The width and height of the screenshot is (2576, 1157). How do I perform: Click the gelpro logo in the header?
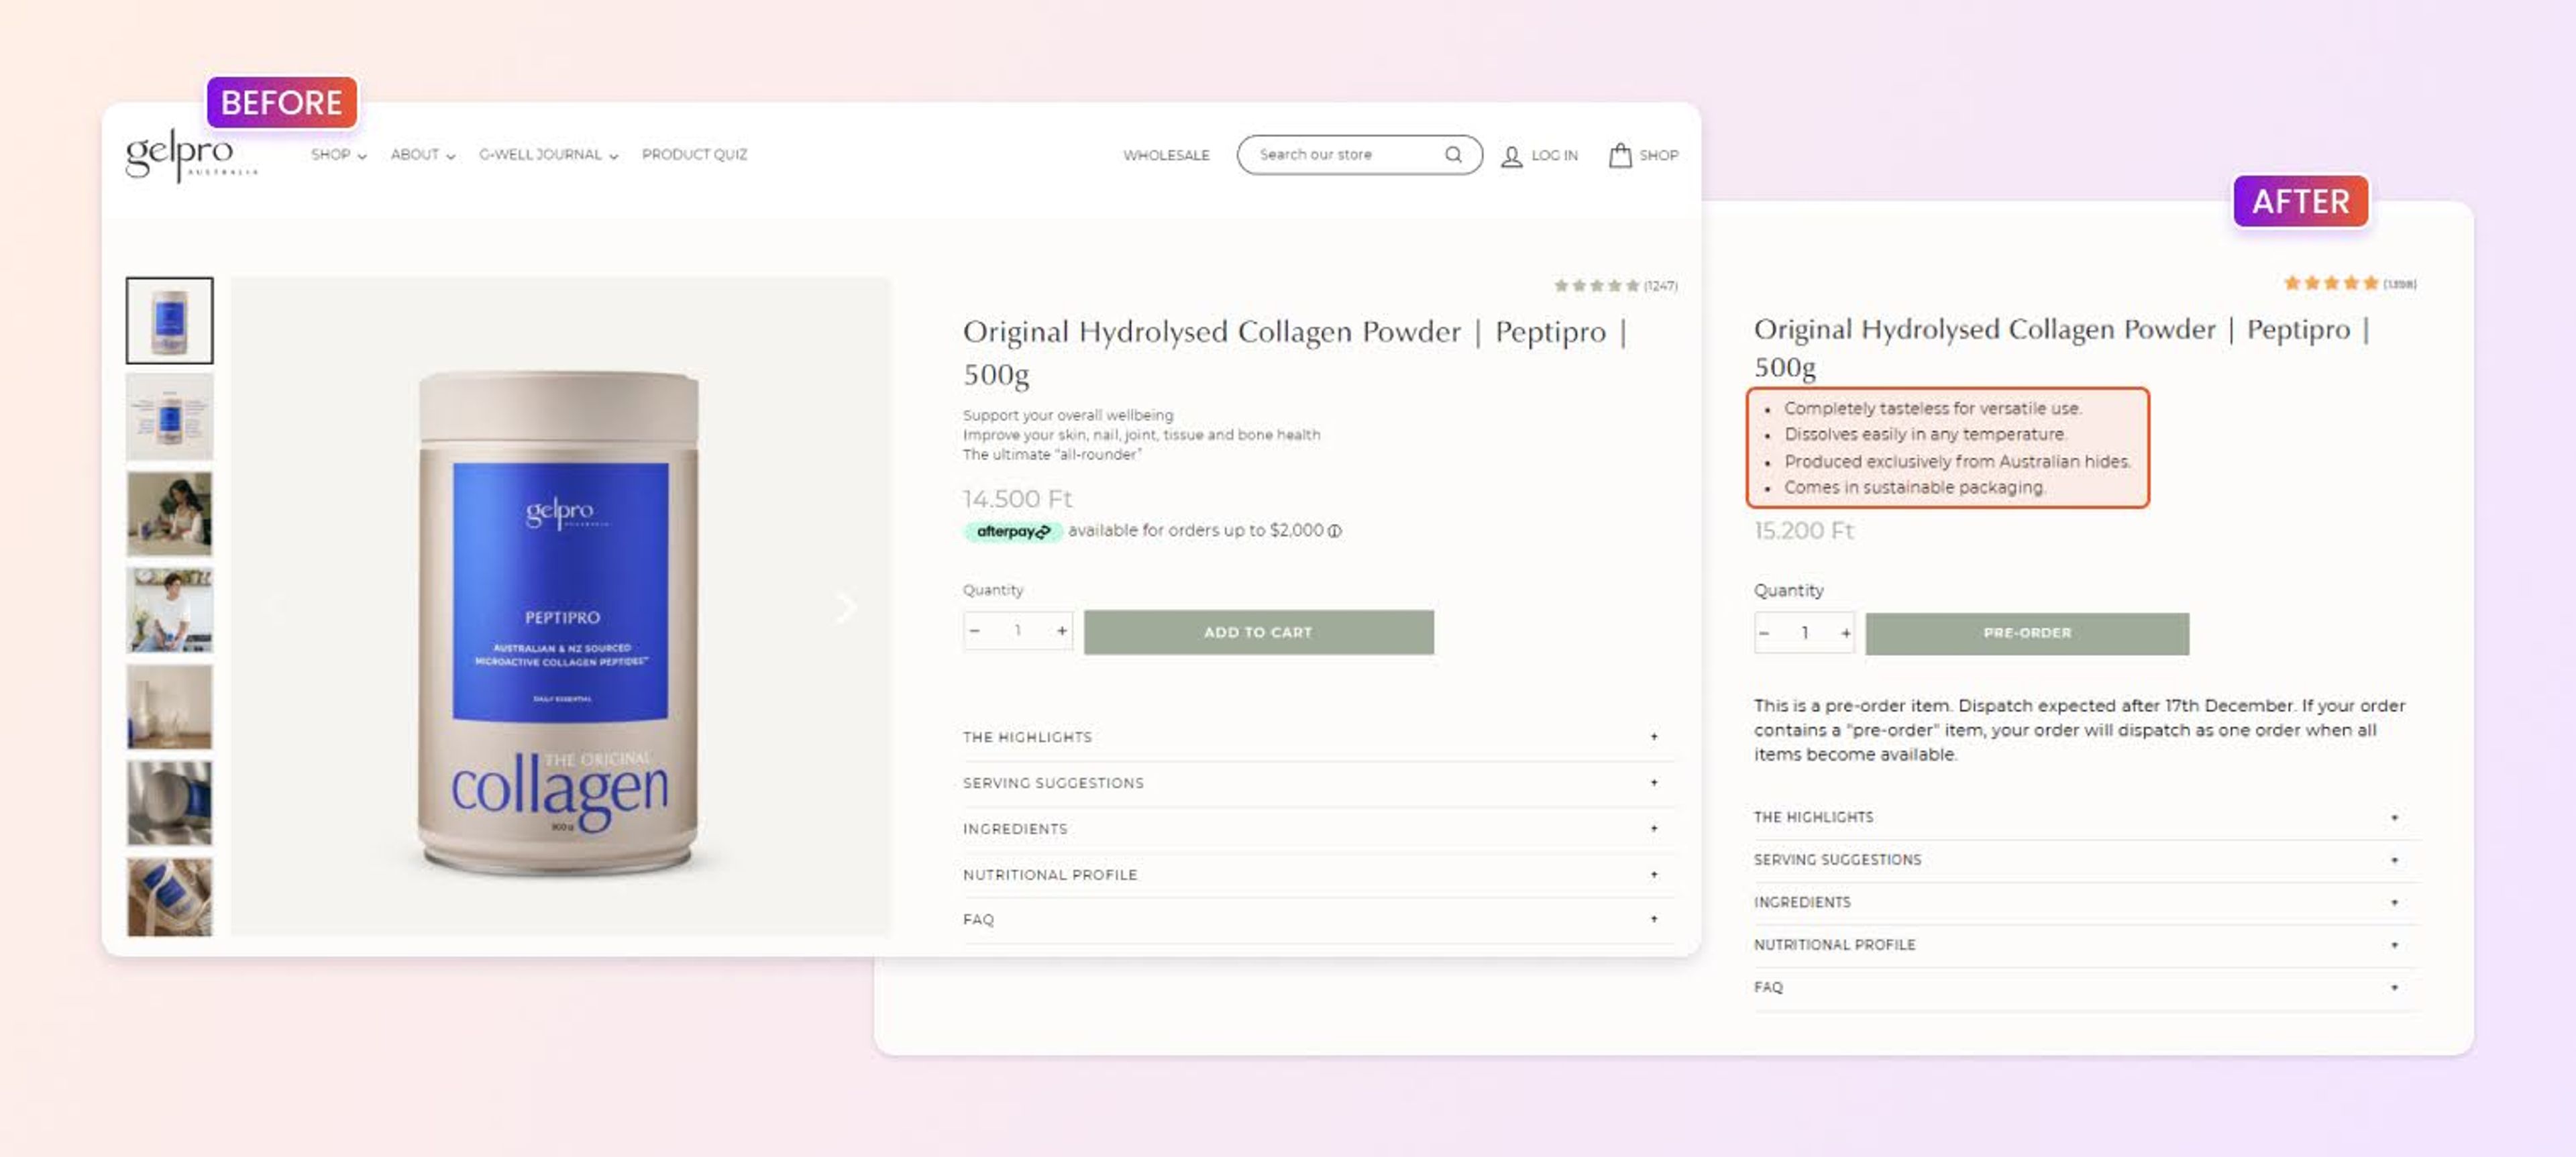[x=191, y=155]
